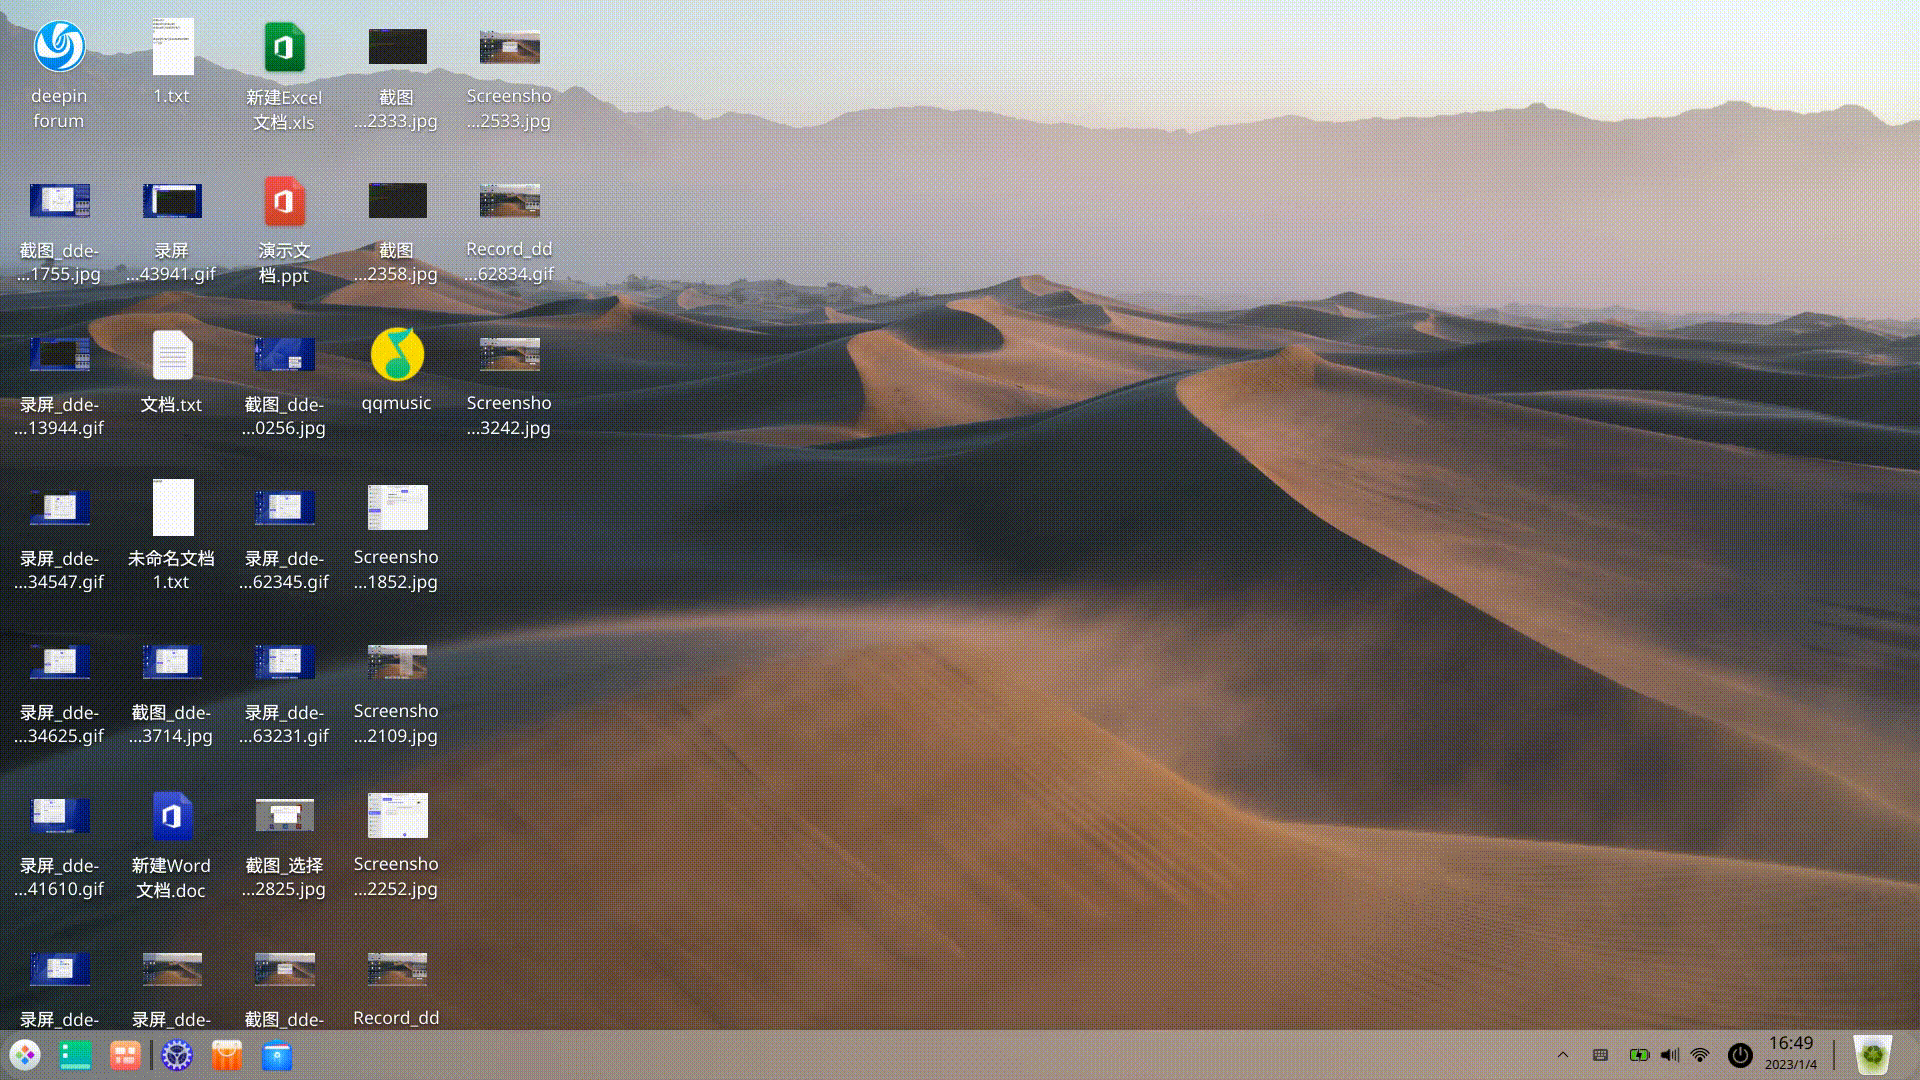Click the battery charging tray icon
Screen dimensions: 1920x1080
[1638, 1055]
